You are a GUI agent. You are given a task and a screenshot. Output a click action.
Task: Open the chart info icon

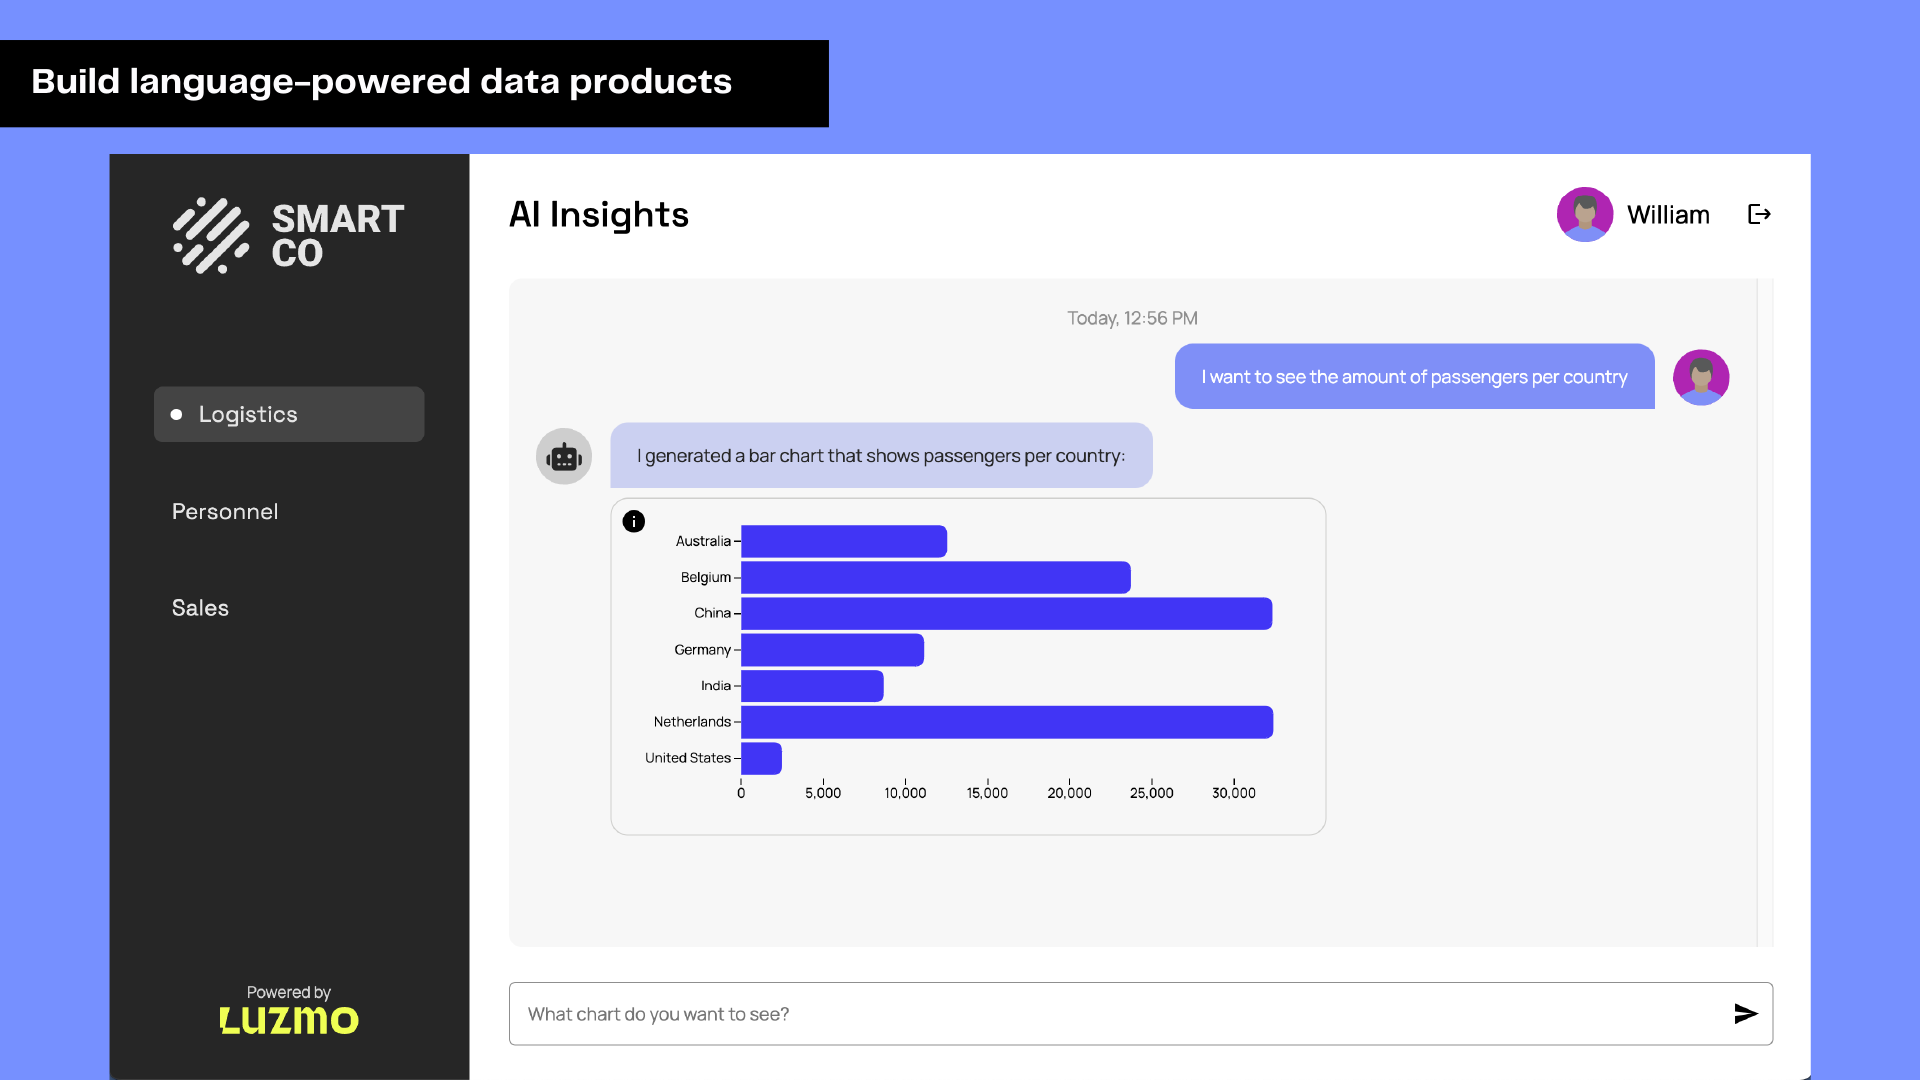[634, 521]
